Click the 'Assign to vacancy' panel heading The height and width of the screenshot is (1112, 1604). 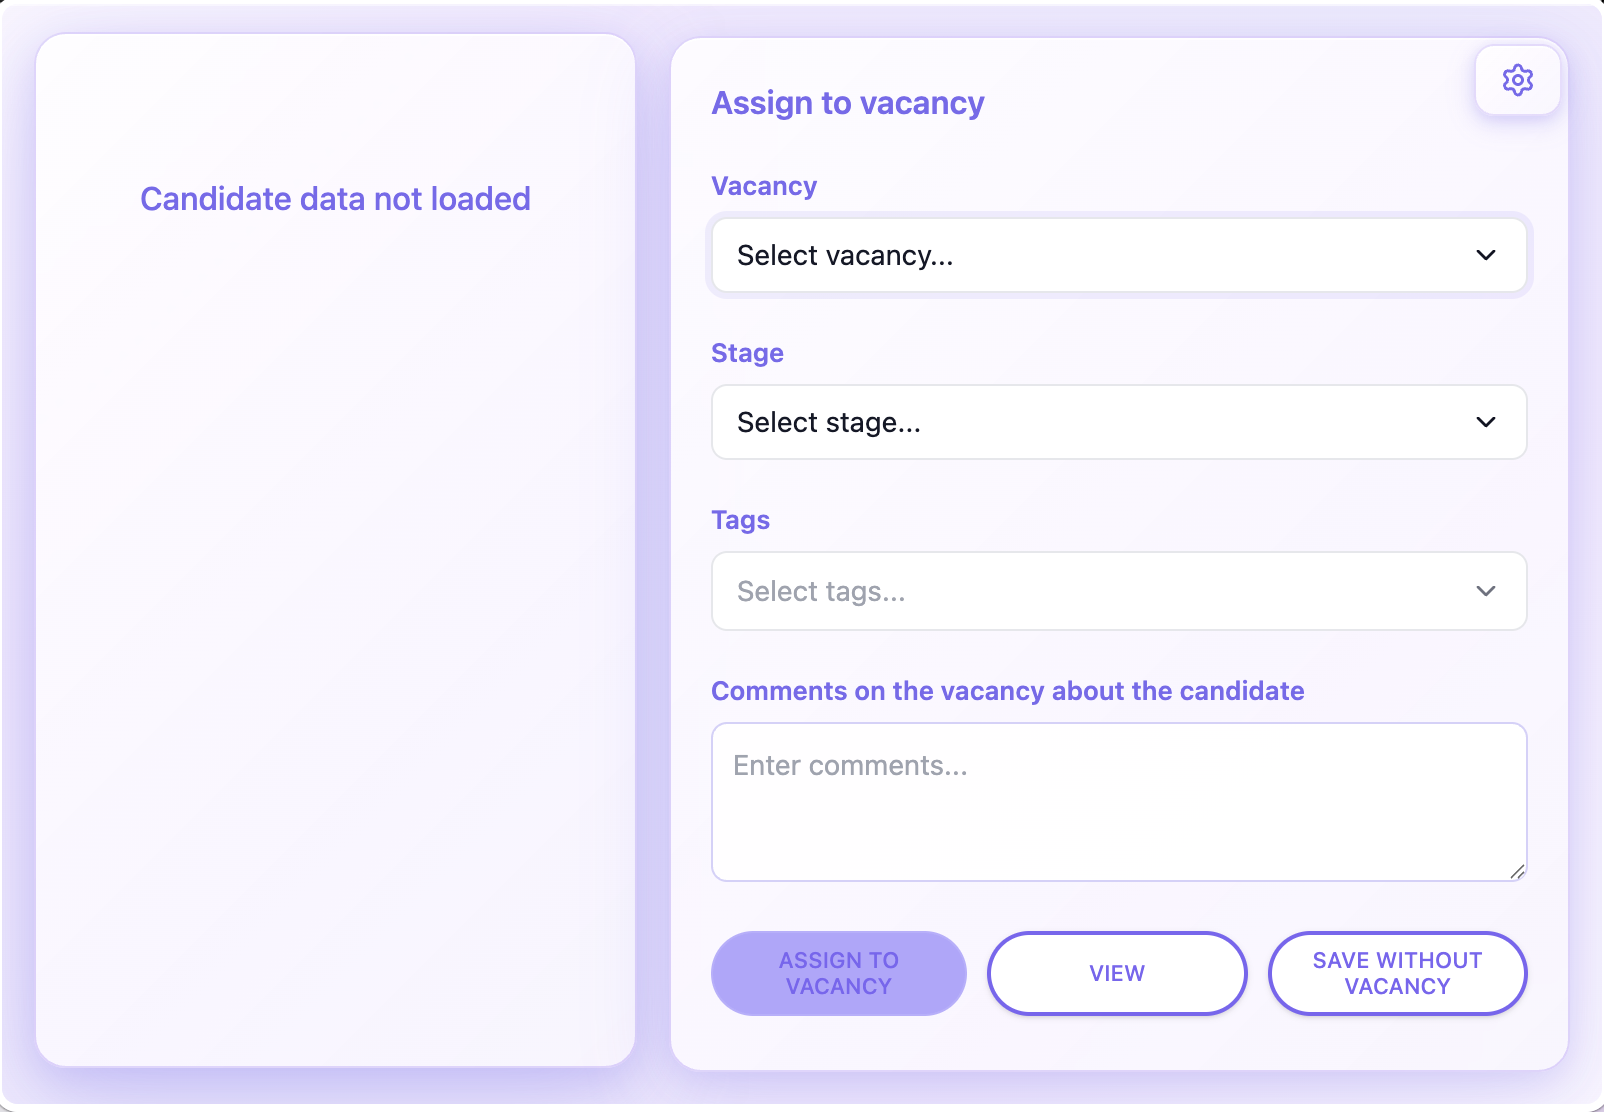point(847,103)
